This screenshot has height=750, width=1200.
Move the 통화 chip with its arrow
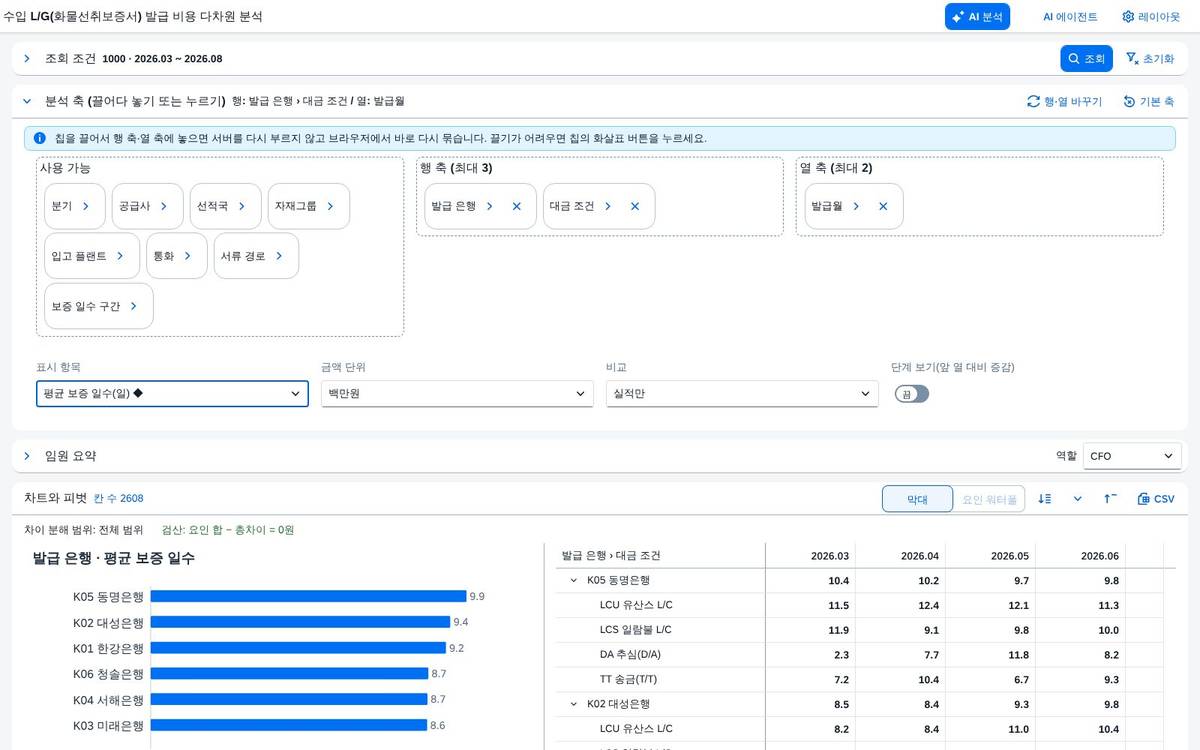(188, 256)
